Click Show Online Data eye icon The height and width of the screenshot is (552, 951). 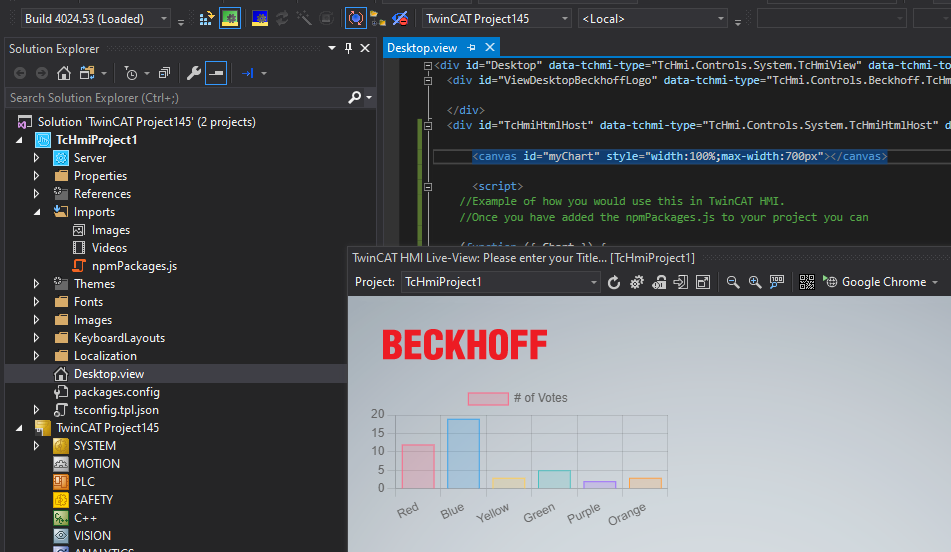pos(400,19)
